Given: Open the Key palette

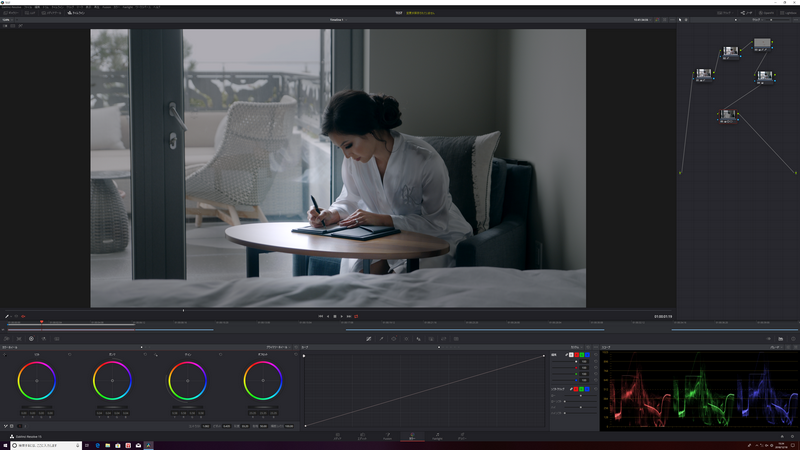Looking at the screenshot, I should 431,339.
